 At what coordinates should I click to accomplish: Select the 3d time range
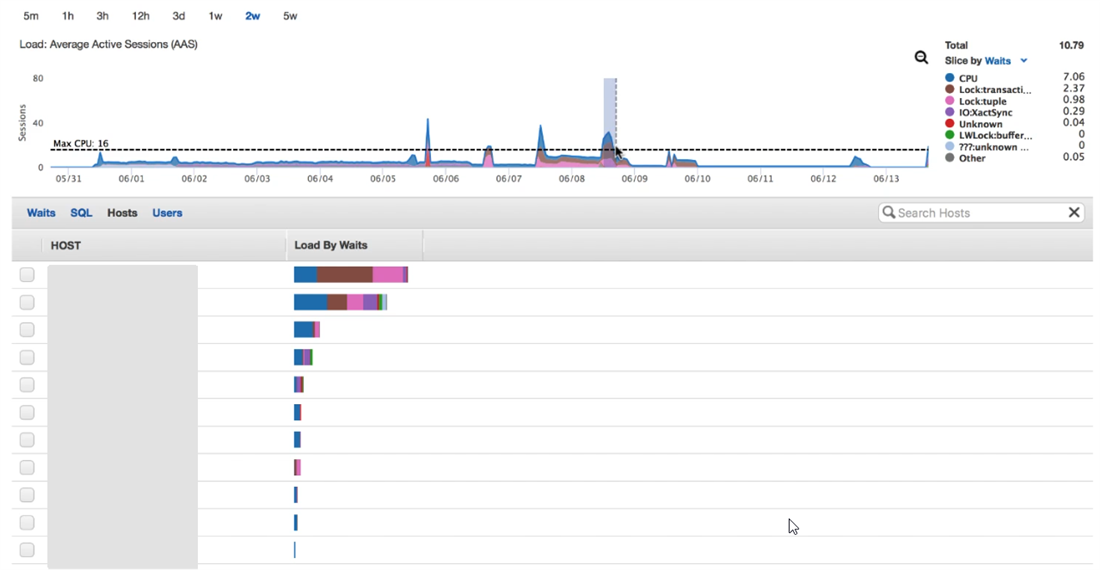pyautogui.click(x=178, y=15)
